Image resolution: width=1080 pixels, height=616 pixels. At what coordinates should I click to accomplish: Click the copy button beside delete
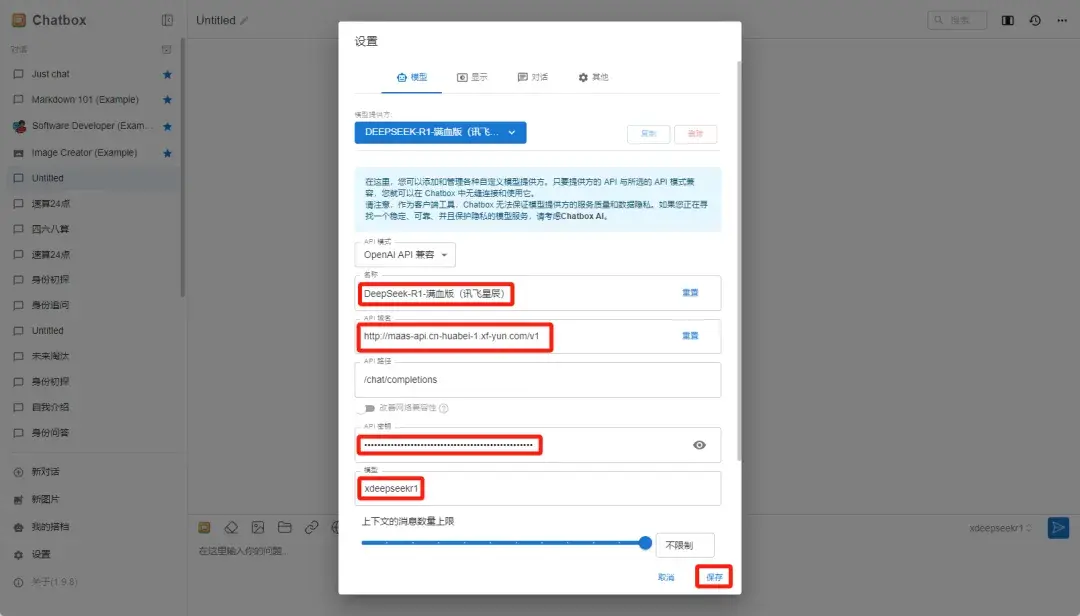pyautogui.click(x=648, y=134)
